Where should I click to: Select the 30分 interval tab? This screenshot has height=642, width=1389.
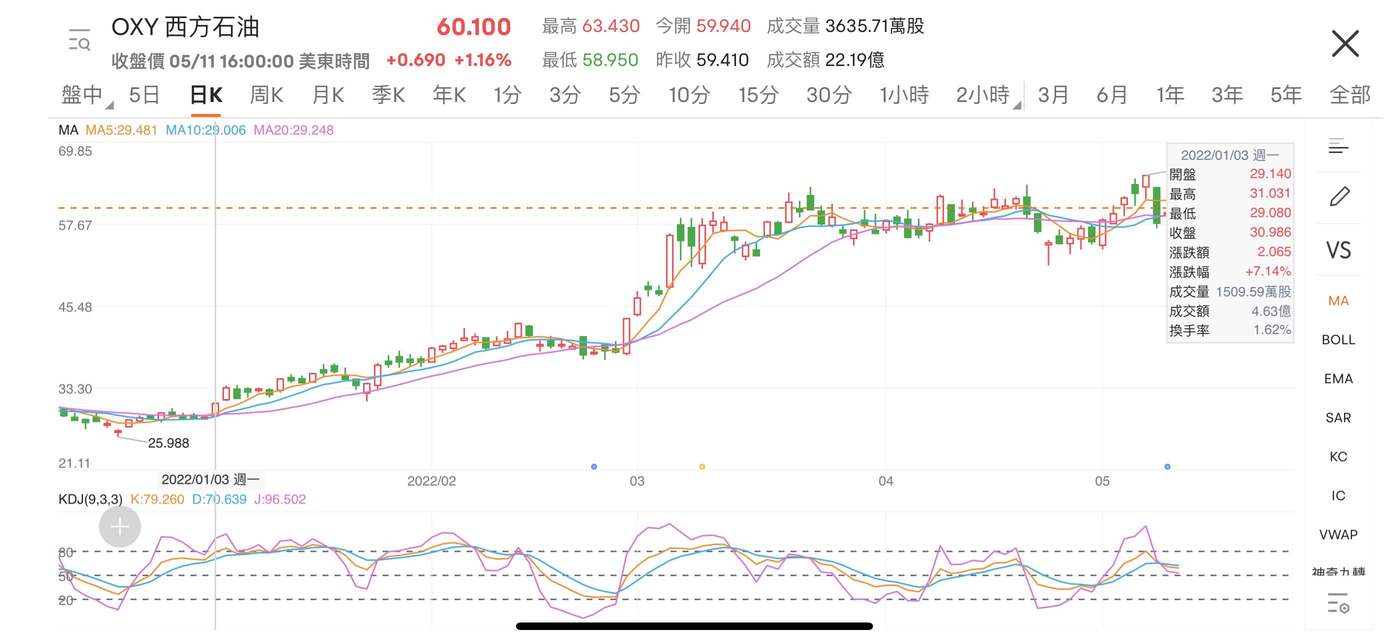click(829, 95)
